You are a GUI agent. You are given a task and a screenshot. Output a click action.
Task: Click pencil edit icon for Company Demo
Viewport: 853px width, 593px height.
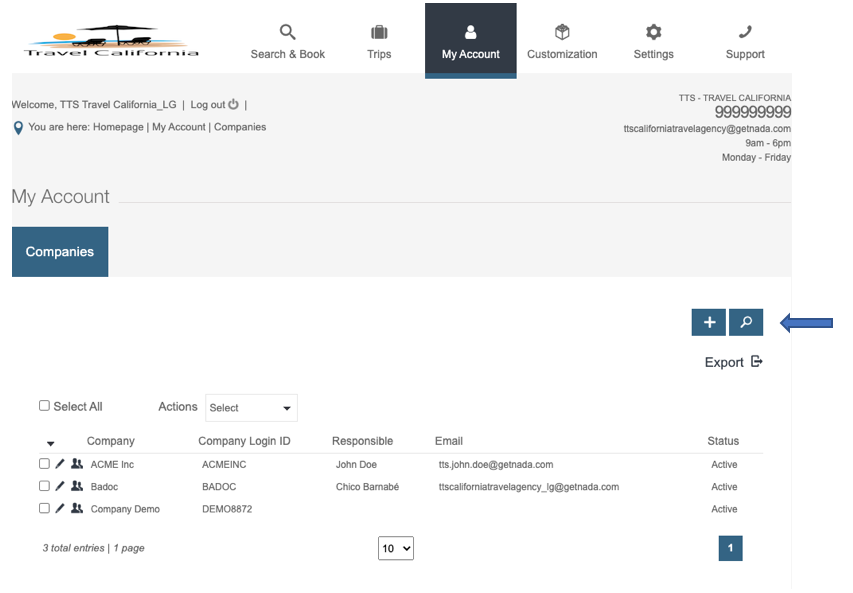click(60, 508)
